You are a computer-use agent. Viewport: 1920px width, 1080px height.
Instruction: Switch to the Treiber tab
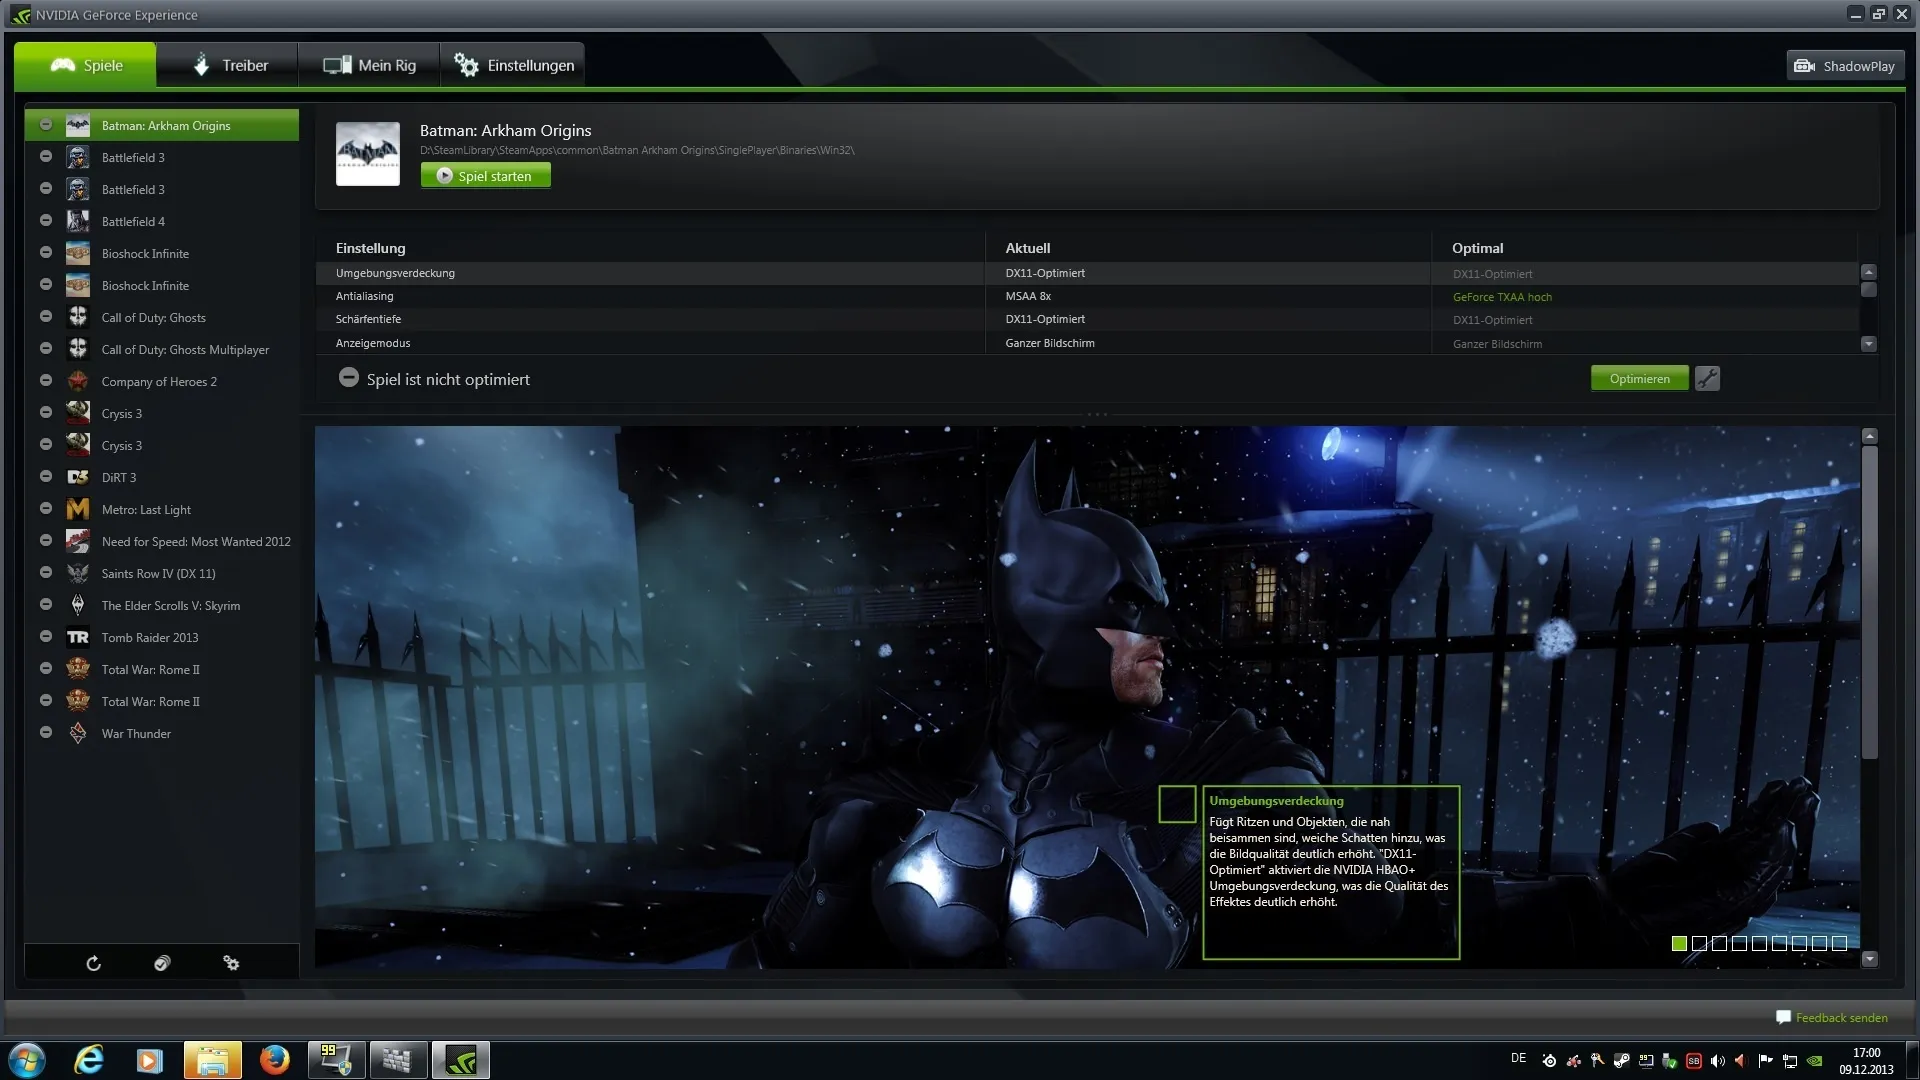(x=228, y=66)
